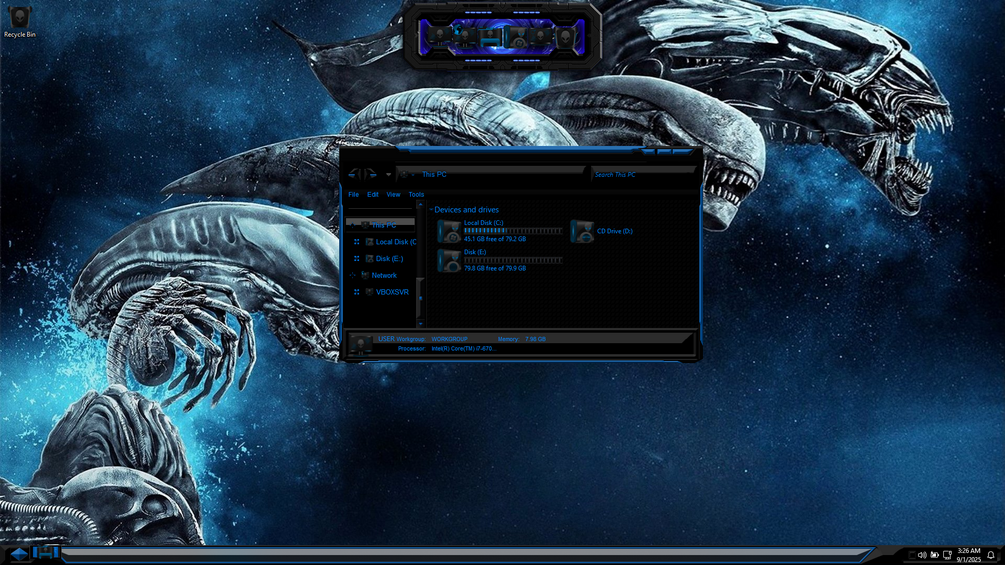This screenshot has height=565, width=1005.
Task: Open the Tools menu
Action: 416,194
